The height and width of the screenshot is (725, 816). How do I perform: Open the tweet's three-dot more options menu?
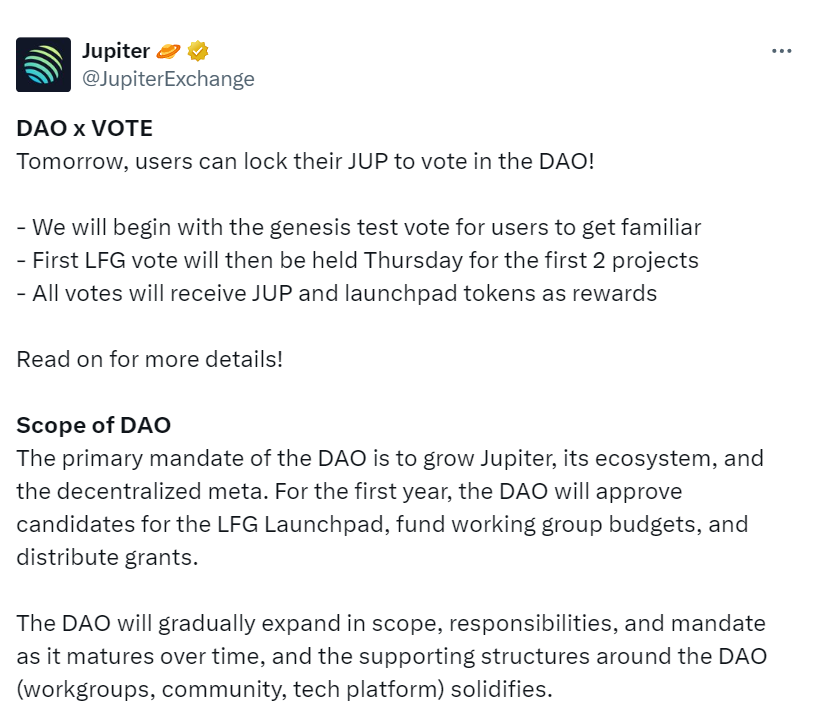click(781, 51)
